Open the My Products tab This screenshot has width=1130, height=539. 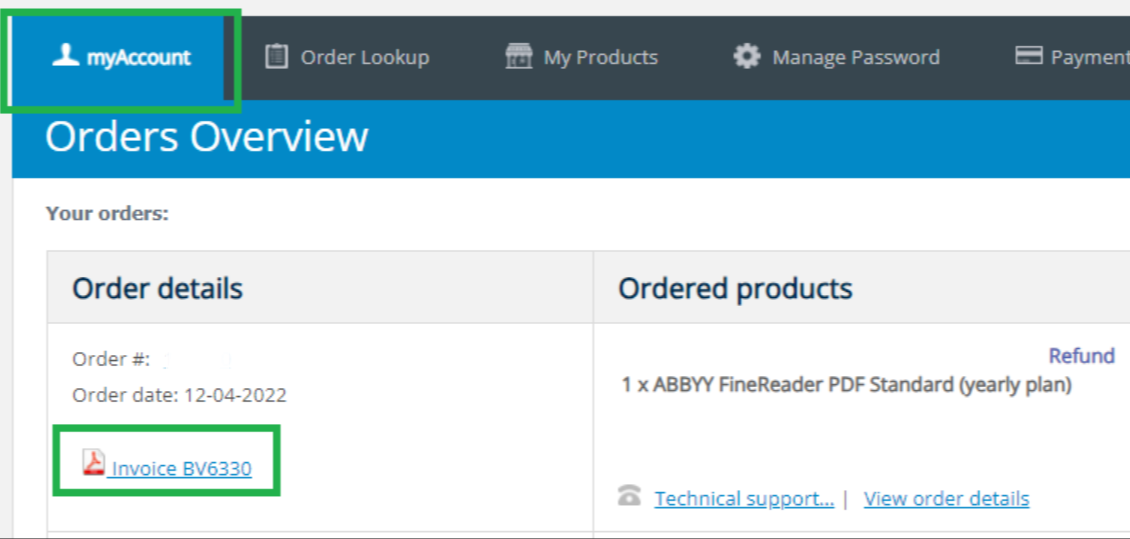[x=582, y=57]
